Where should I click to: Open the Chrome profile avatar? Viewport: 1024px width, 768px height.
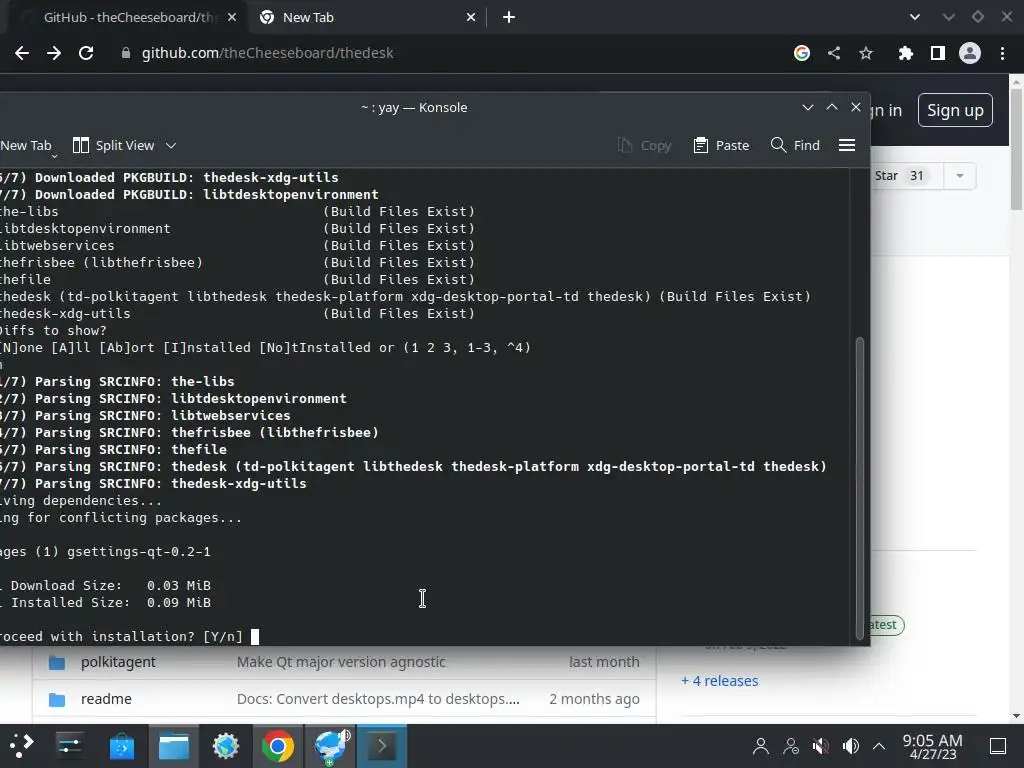click(970, 53)
